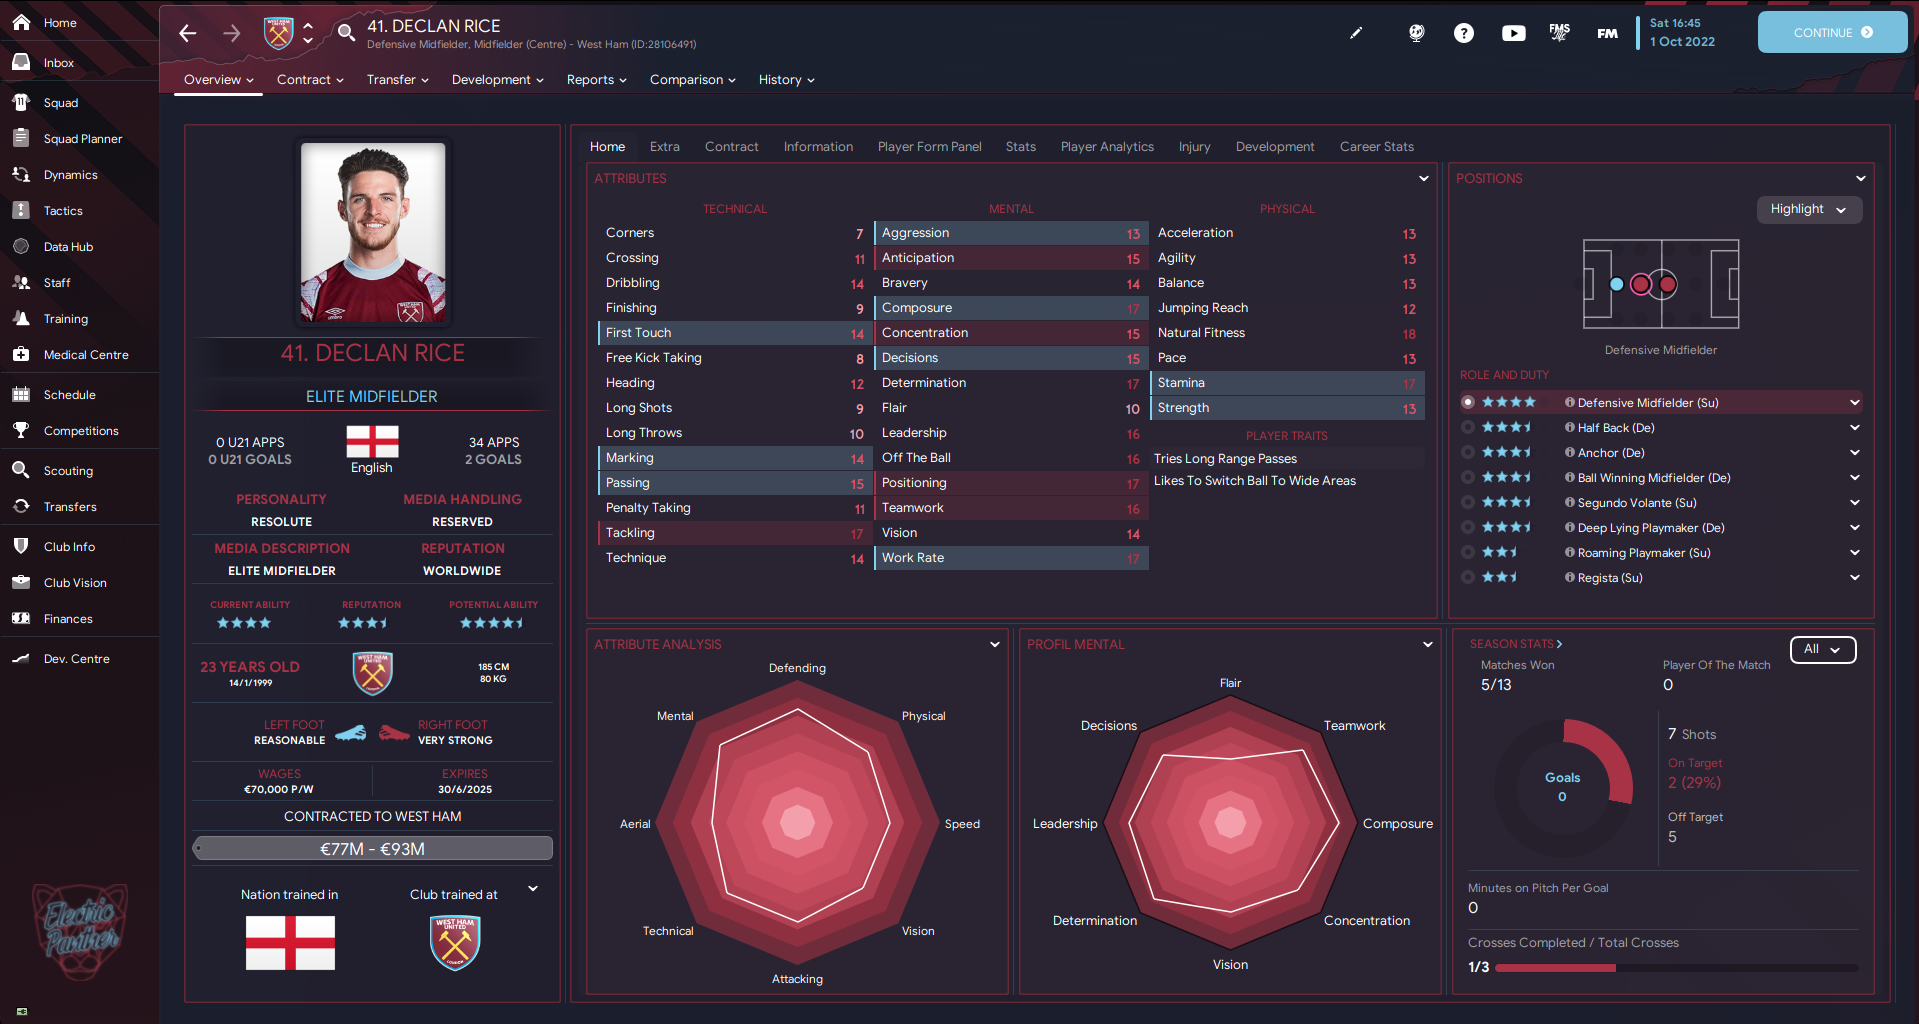Click the Goals donut chart
The image size is (1919, 1024).
click(x=1563, y=787)
